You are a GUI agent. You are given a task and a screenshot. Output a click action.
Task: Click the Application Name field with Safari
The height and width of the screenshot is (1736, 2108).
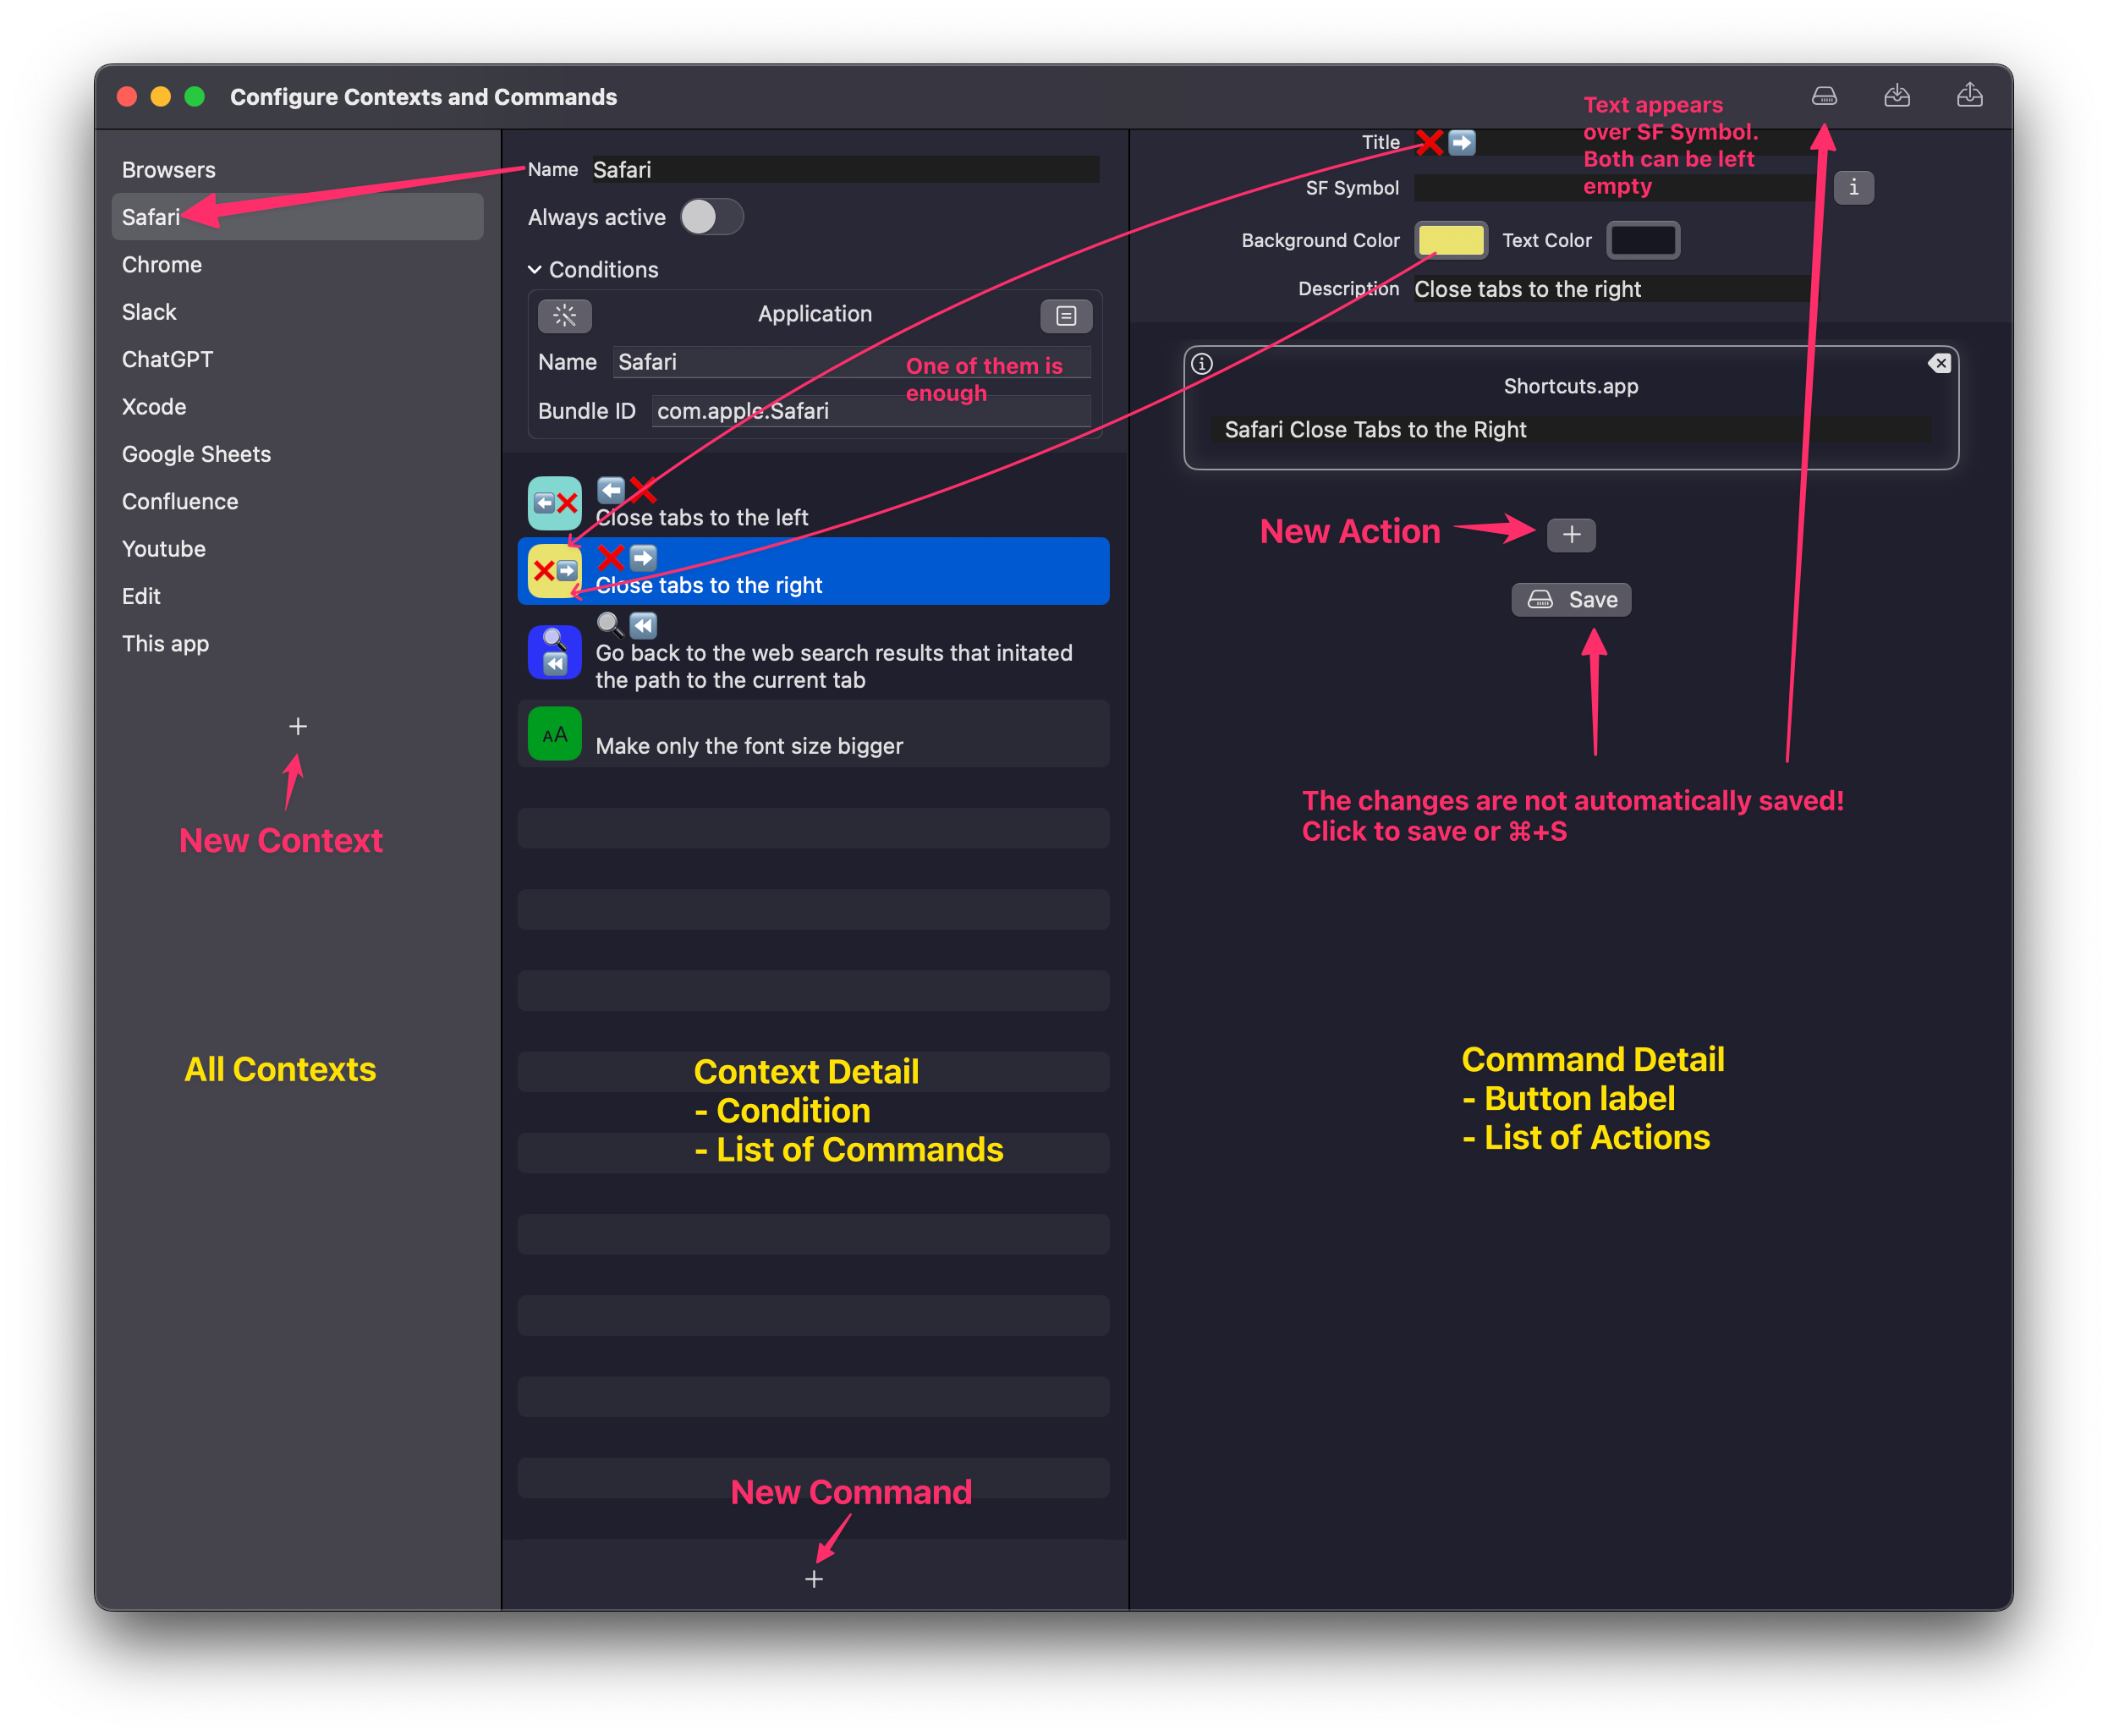851,362
